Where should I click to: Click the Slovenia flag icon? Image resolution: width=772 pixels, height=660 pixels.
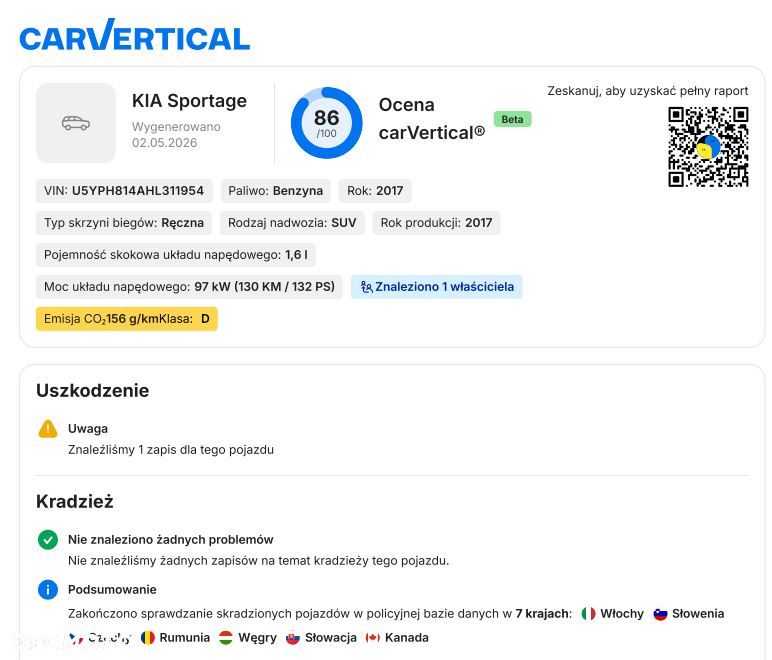660,614
